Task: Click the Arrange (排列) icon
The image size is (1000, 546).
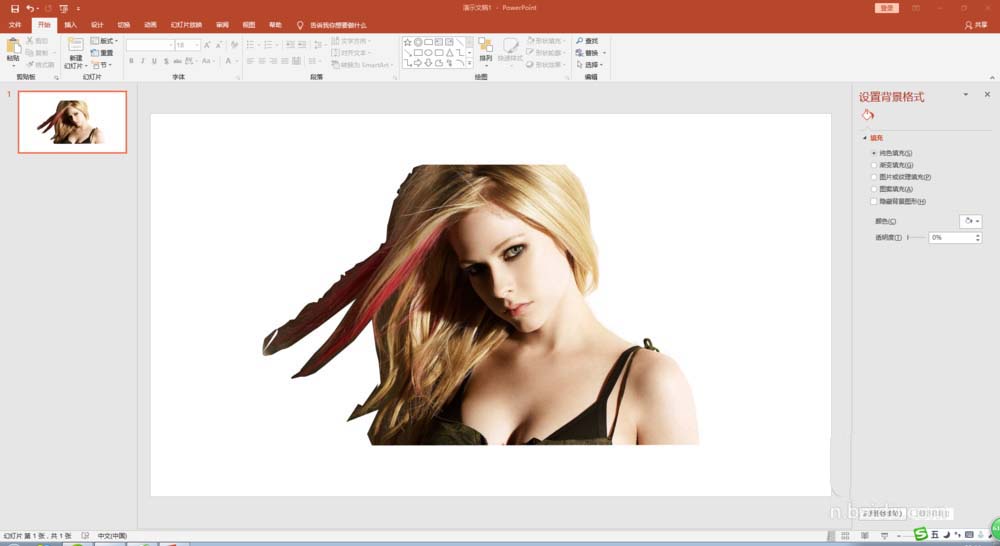Action: click(485, 47)
